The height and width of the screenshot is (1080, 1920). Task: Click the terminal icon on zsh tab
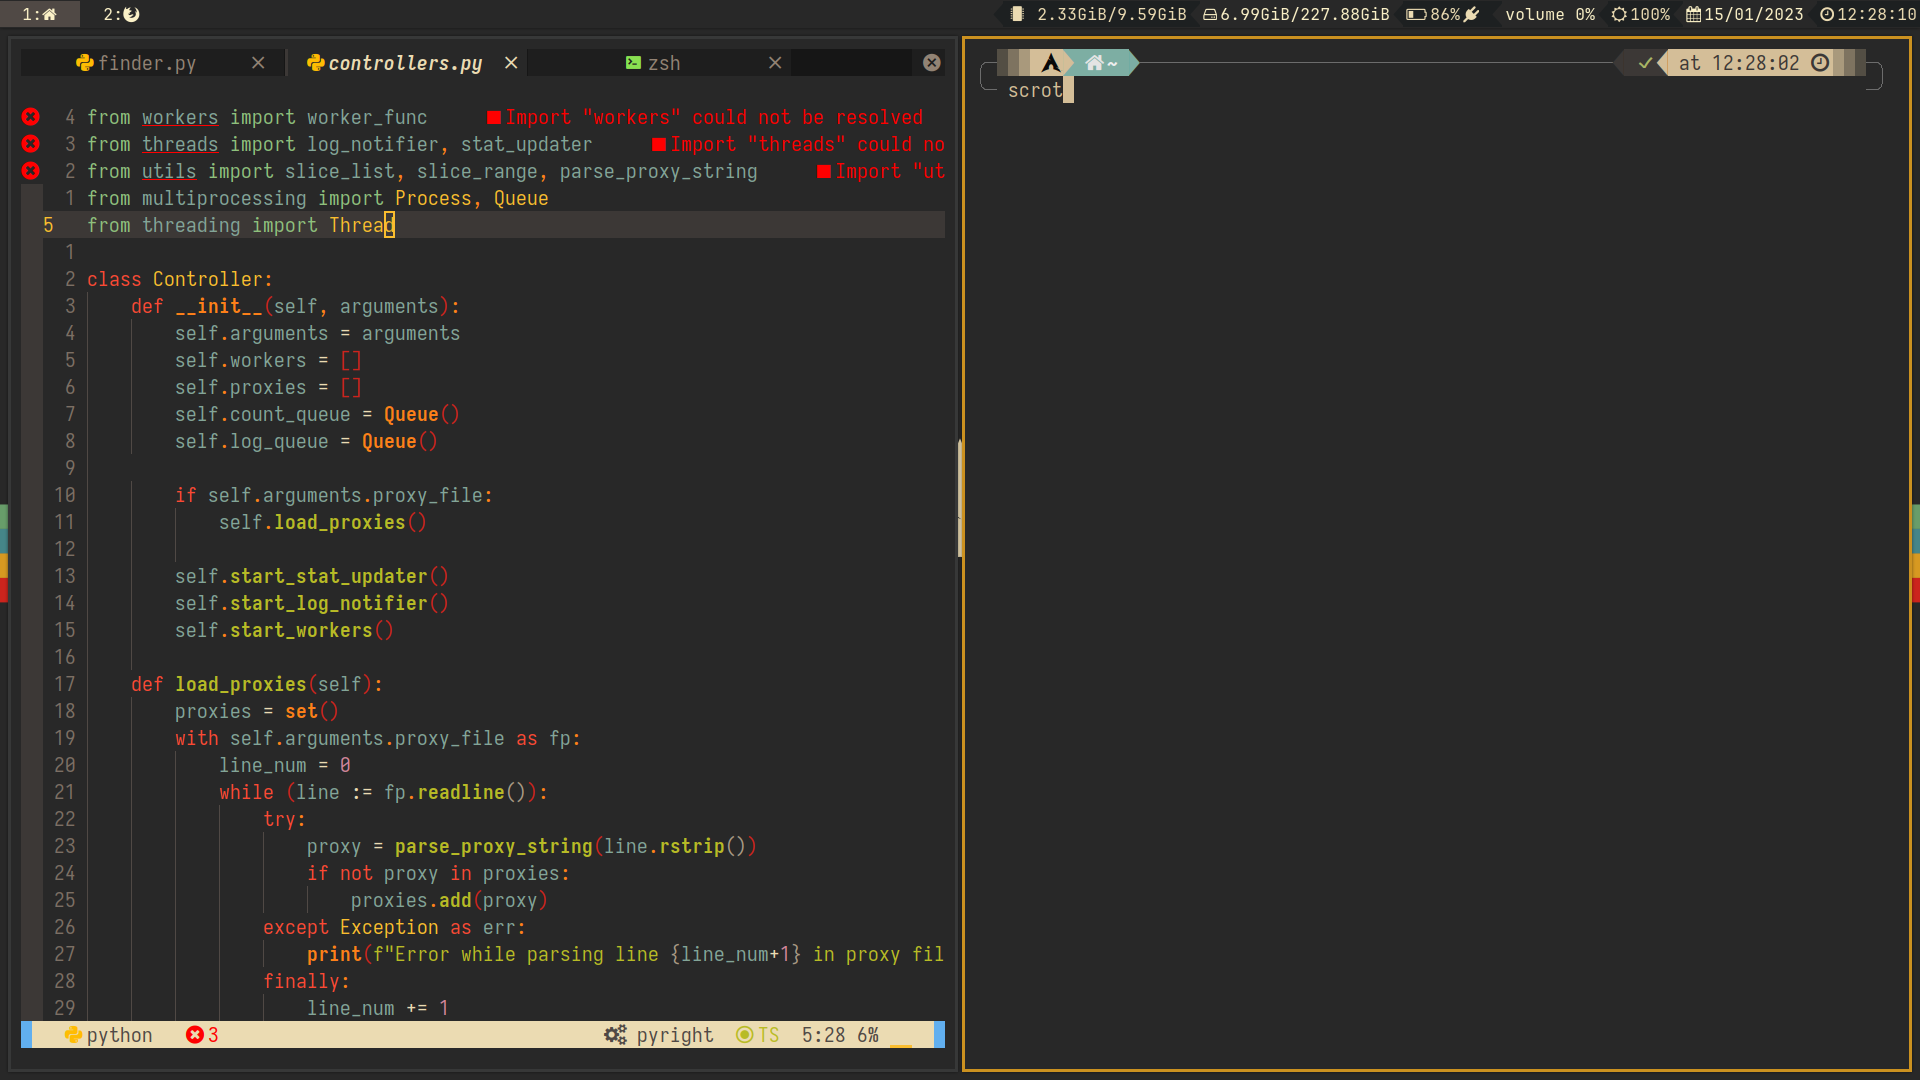click(x=633, y=63)
